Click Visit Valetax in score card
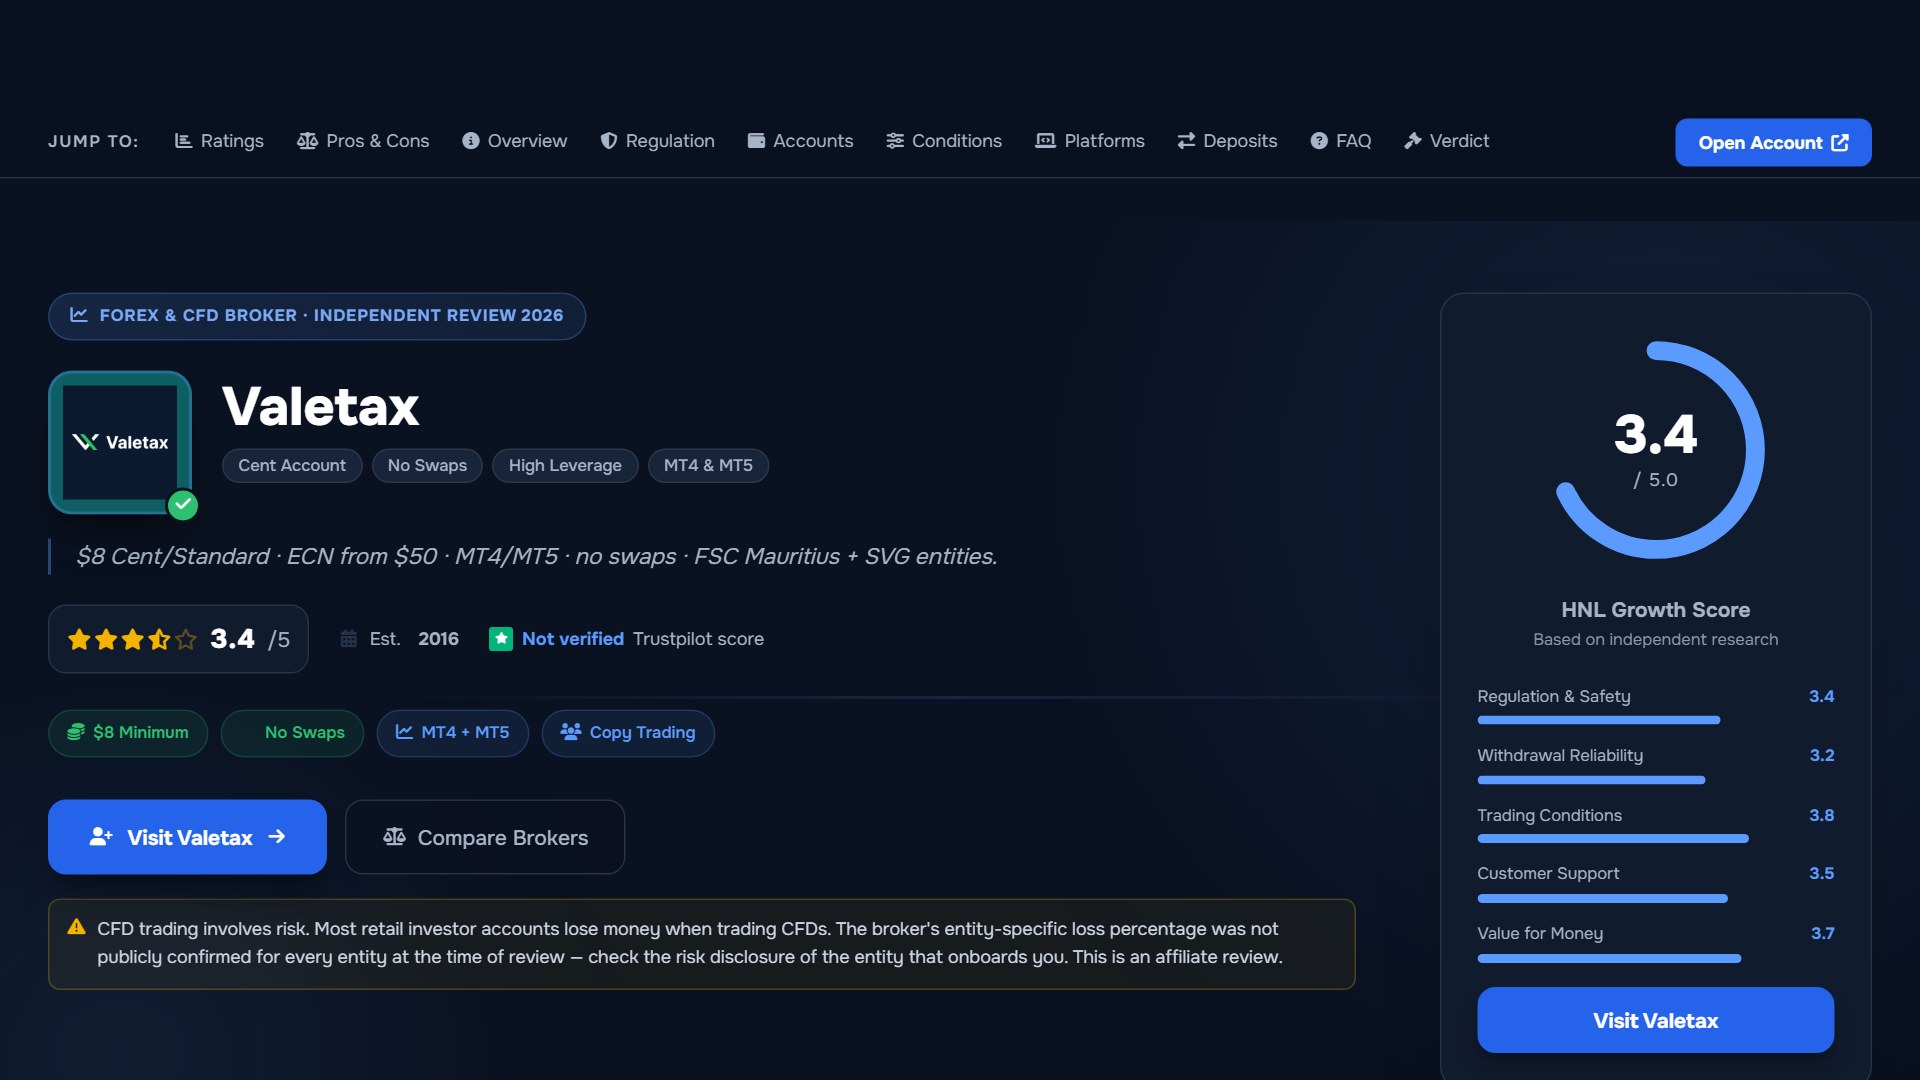This screenshot has width=1920, height=1080. (x=1656, y=1020)
